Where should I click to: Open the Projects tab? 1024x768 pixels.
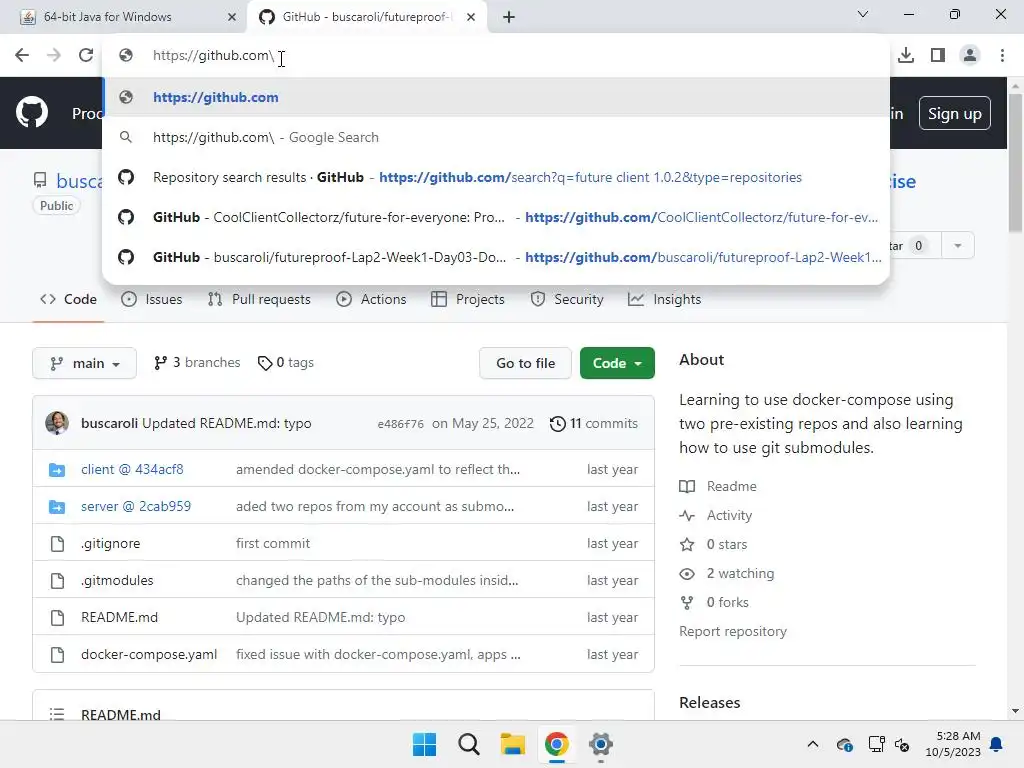468,299
